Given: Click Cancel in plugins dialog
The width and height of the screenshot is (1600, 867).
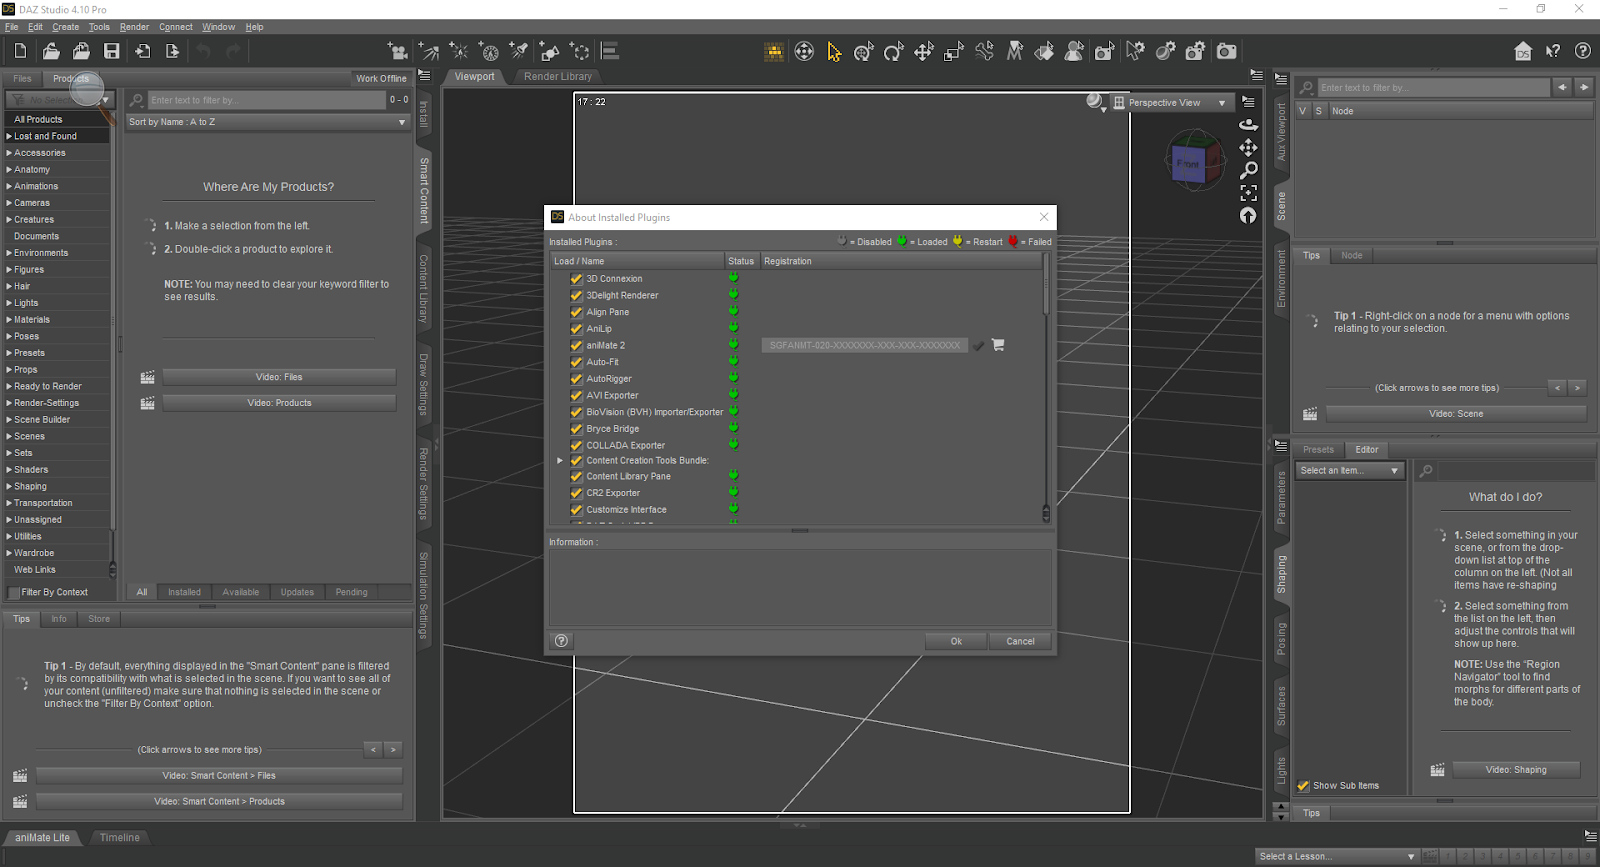Looking at the screenshot, I should coord(1020,641).
